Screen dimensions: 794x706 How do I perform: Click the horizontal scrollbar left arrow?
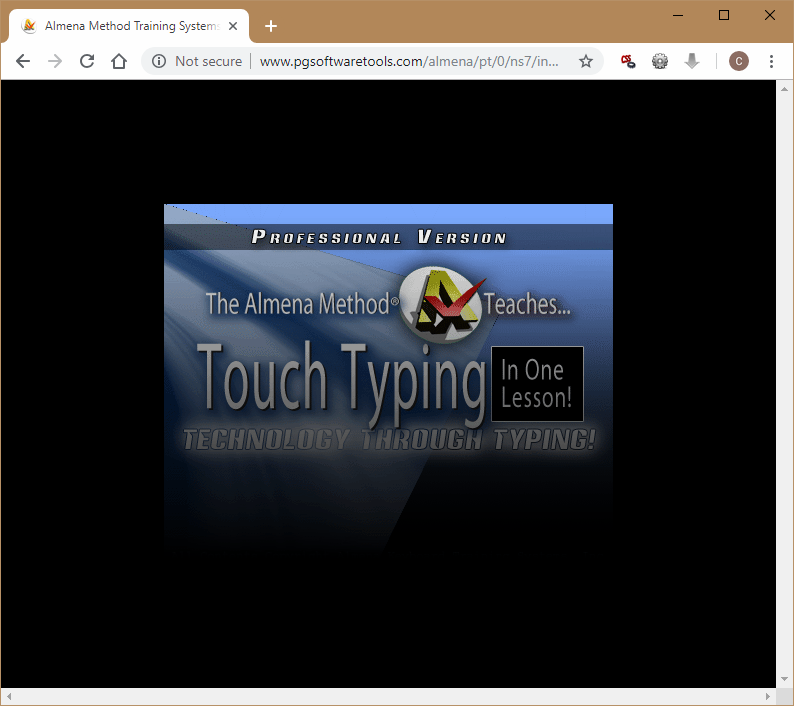coord(9,696)
